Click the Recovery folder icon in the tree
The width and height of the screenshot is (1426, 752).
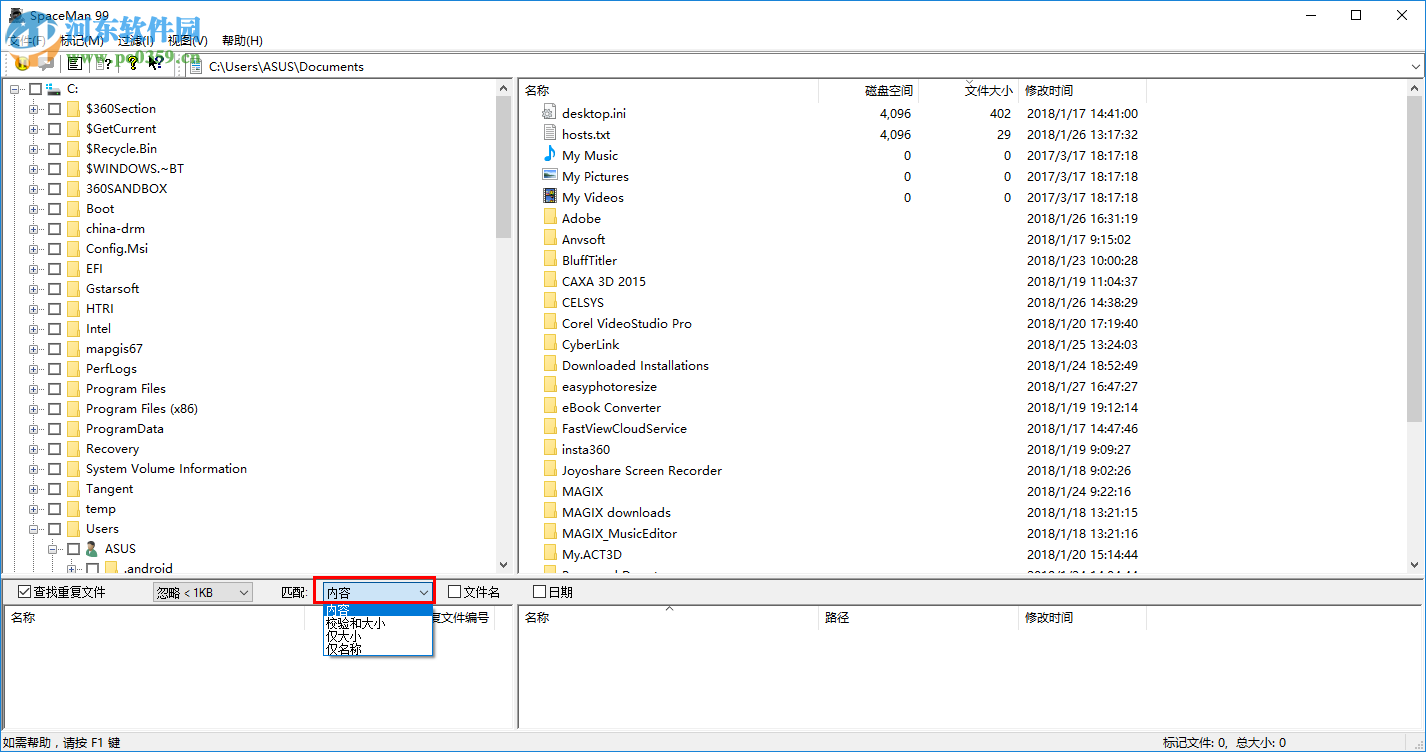(x=73, y=449)
